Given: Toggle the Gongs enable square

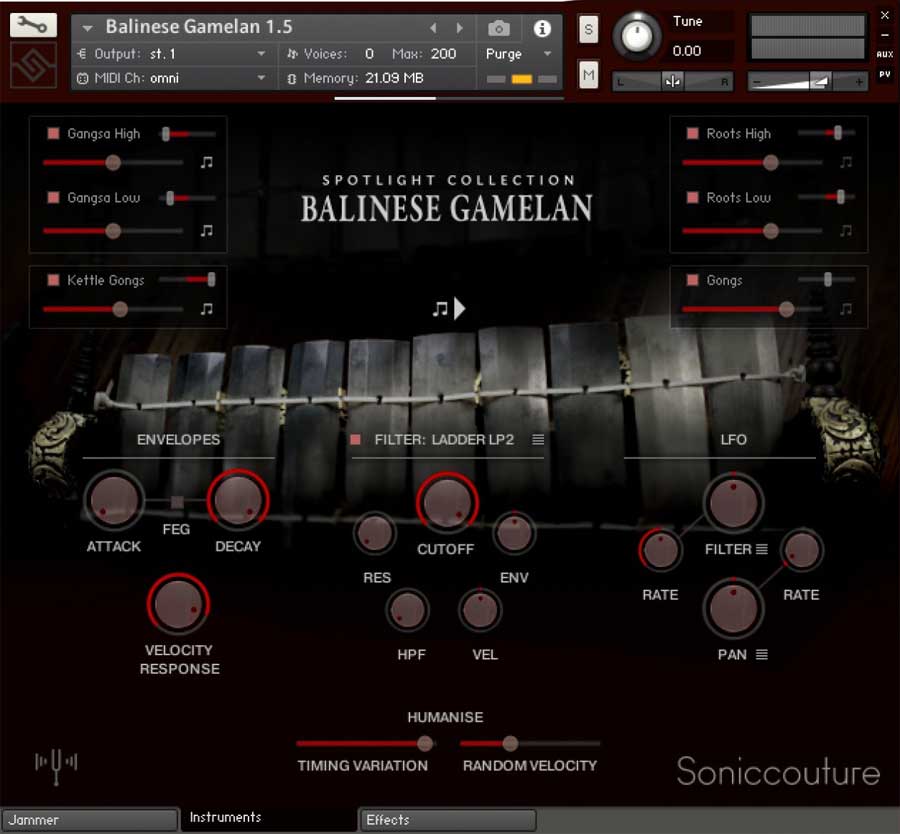Looking at the screenshot, I should (693, 280).
